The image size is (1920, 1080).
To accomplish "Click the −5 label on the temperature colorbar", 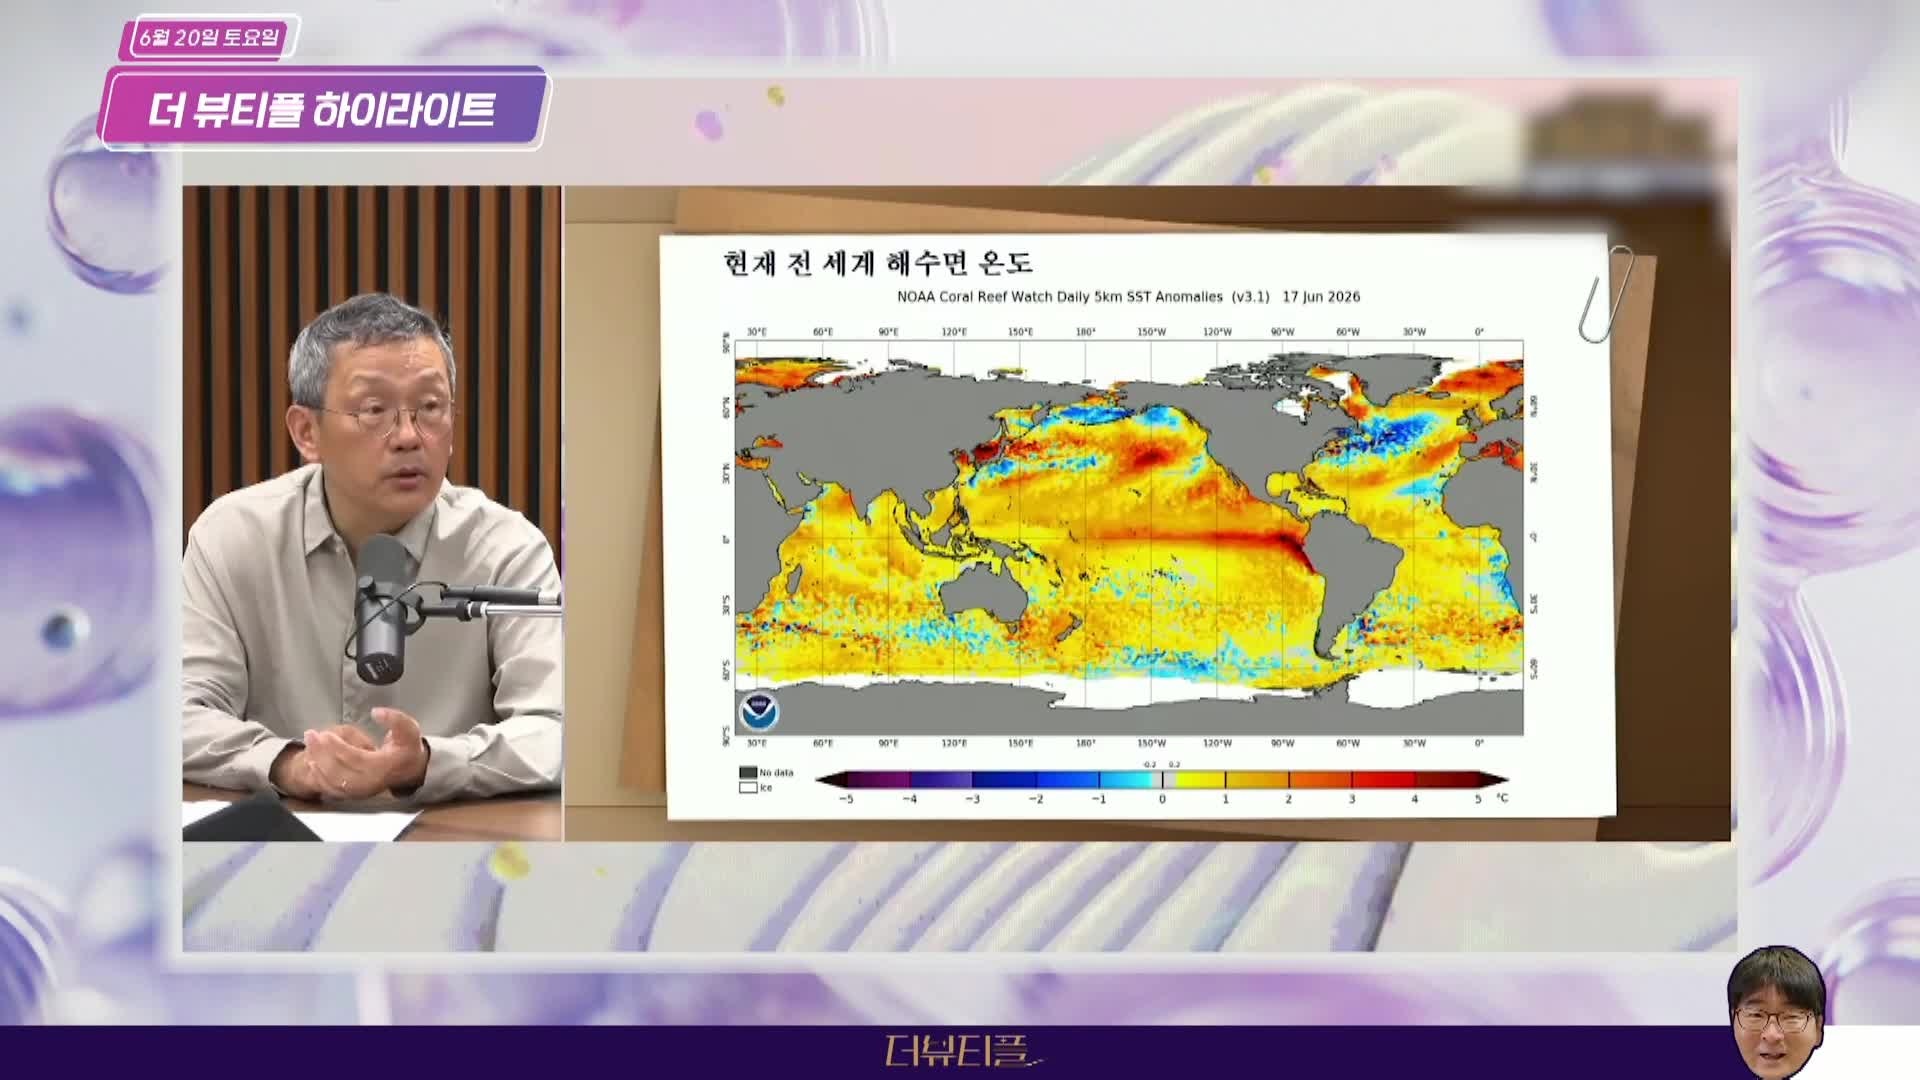I will pyautogui.click(x=846, y=799).
